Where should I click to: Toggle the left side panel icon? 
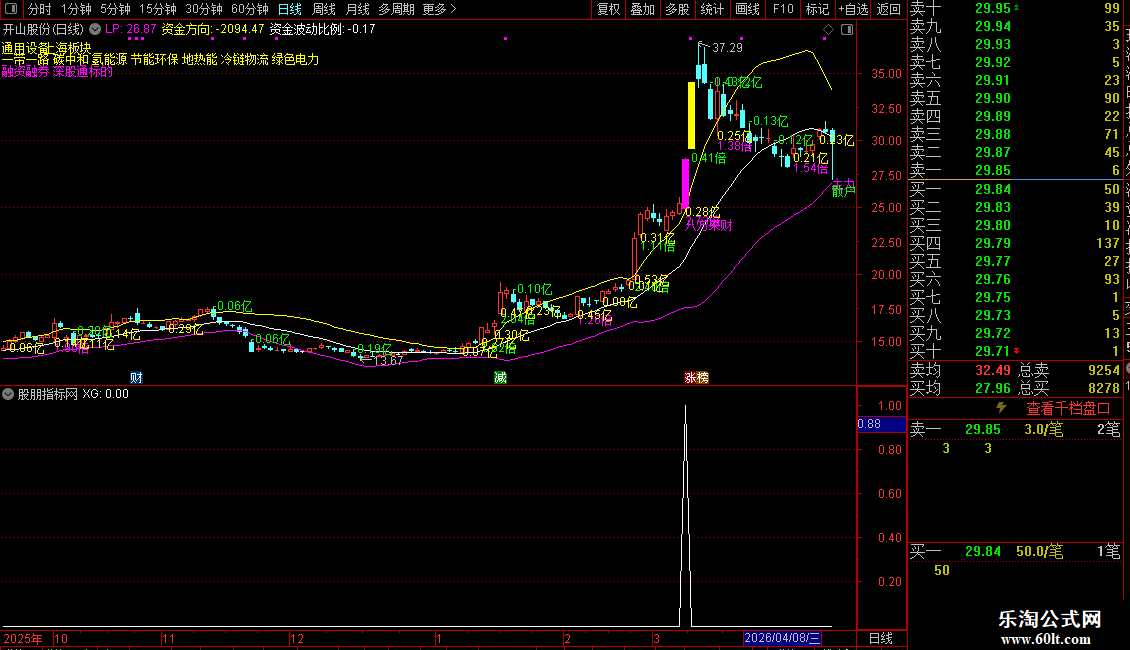coord(11,9)
